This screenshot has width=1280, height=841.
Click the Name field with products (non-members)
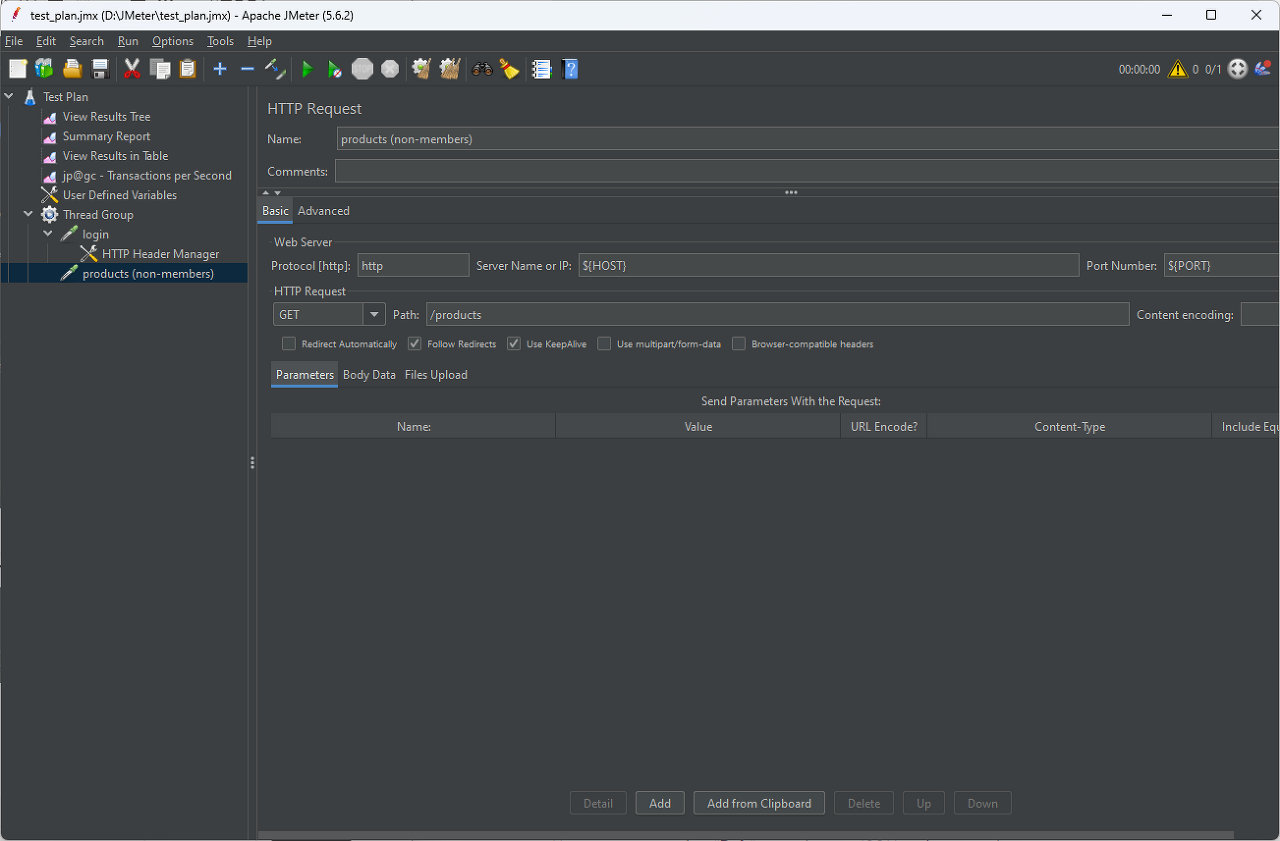point(808,139)
